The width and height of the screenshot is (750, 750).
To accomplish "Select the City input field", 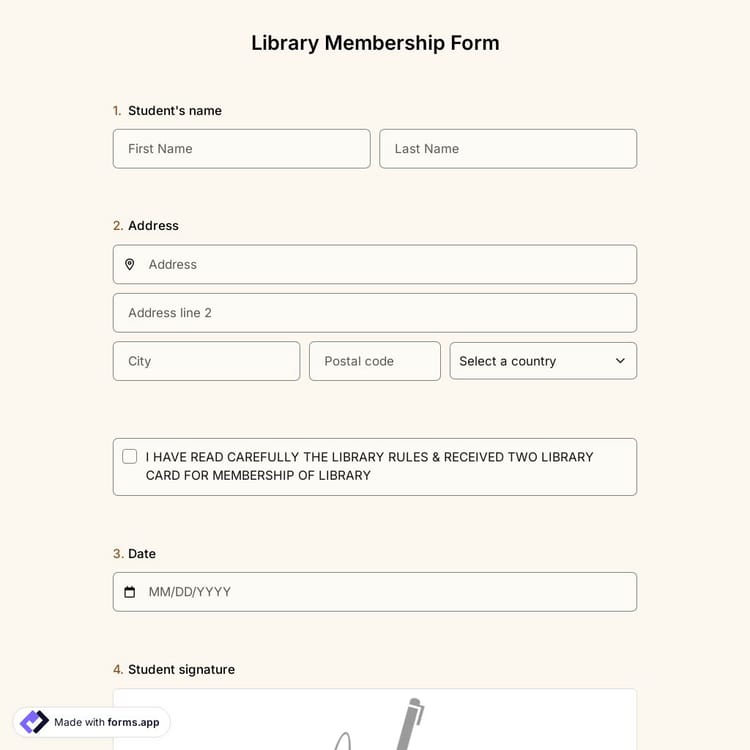I will coord(206,361).
